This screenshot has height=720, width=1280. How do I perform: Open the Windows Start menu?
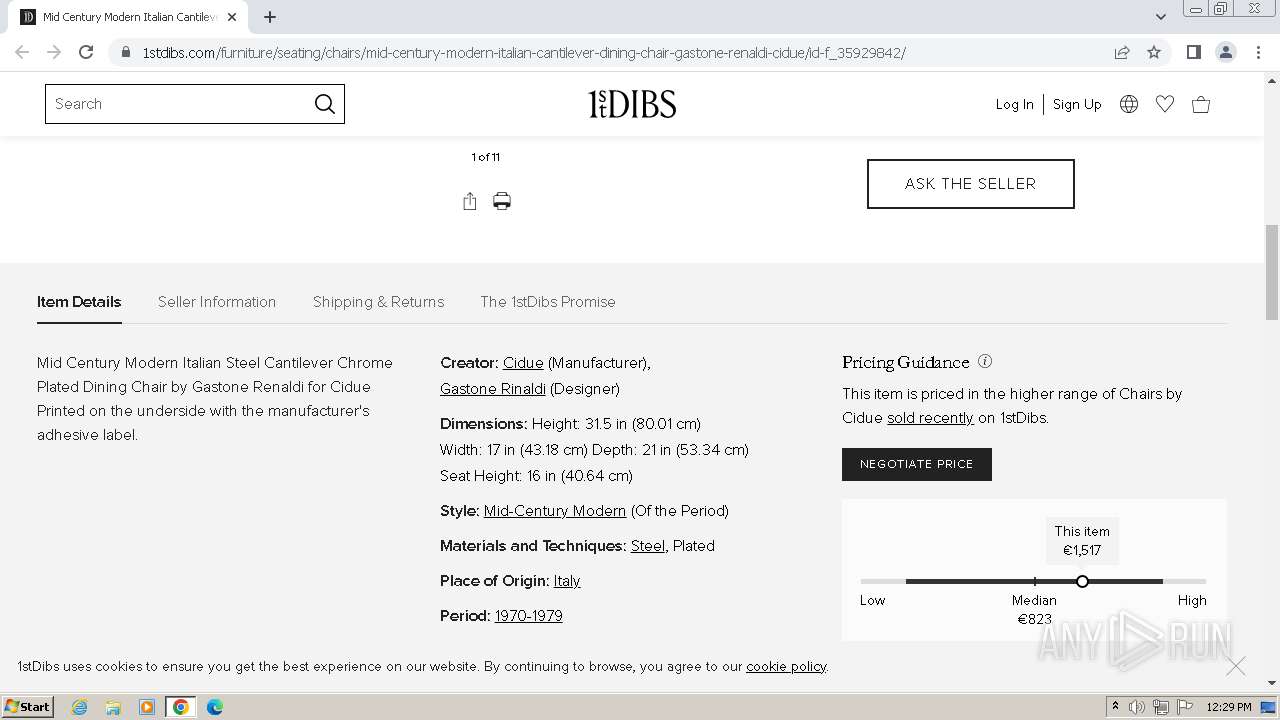click(27, 707)
